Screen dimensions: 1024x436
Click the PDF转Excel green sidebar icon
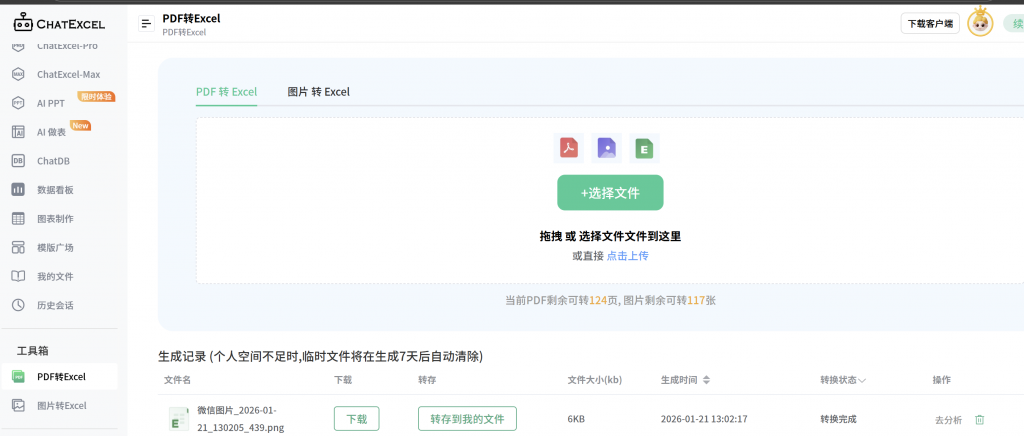(19, 377)
